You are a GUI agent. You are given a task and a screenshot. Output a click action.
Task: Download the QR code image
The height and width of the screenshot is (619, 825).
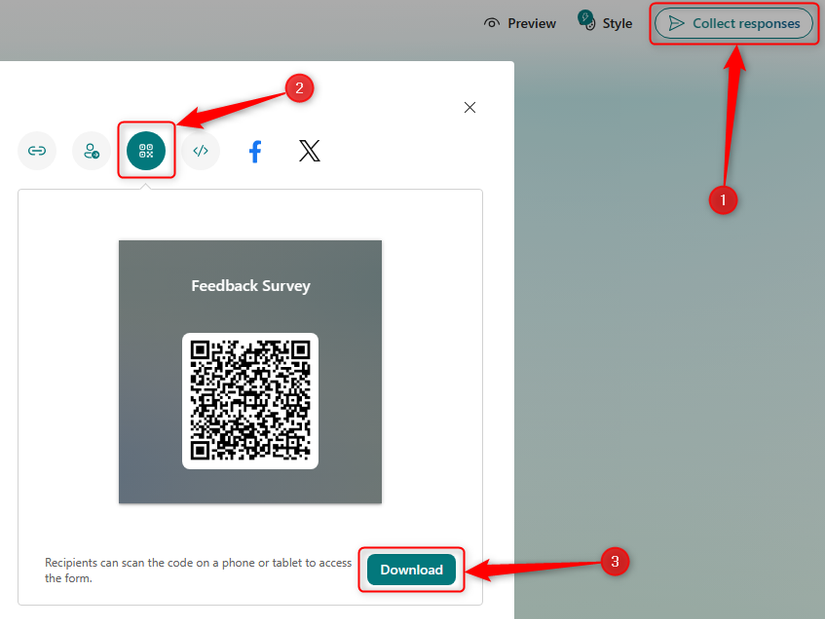[411, 570]
